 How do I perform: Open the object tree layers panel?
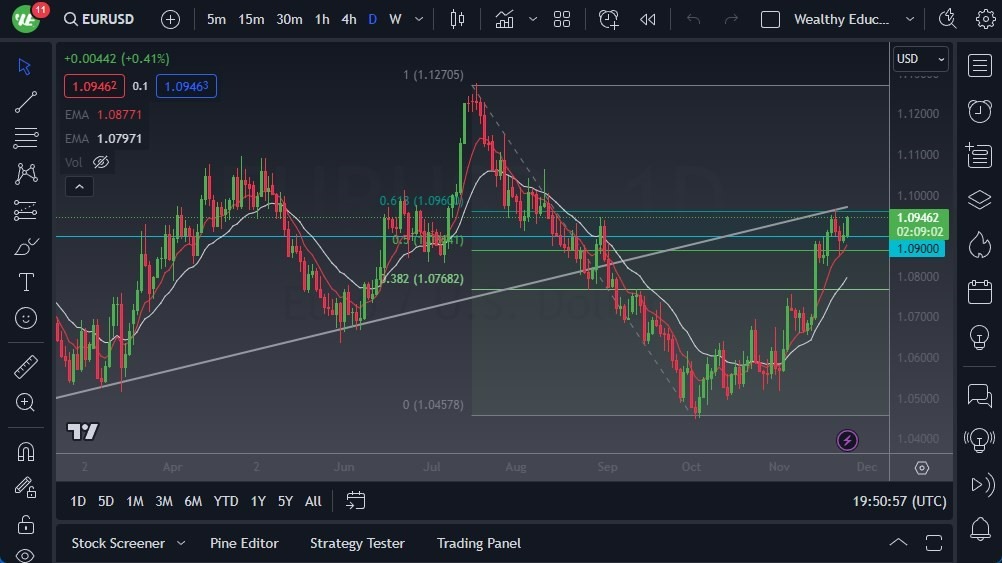tap(980, 200)
